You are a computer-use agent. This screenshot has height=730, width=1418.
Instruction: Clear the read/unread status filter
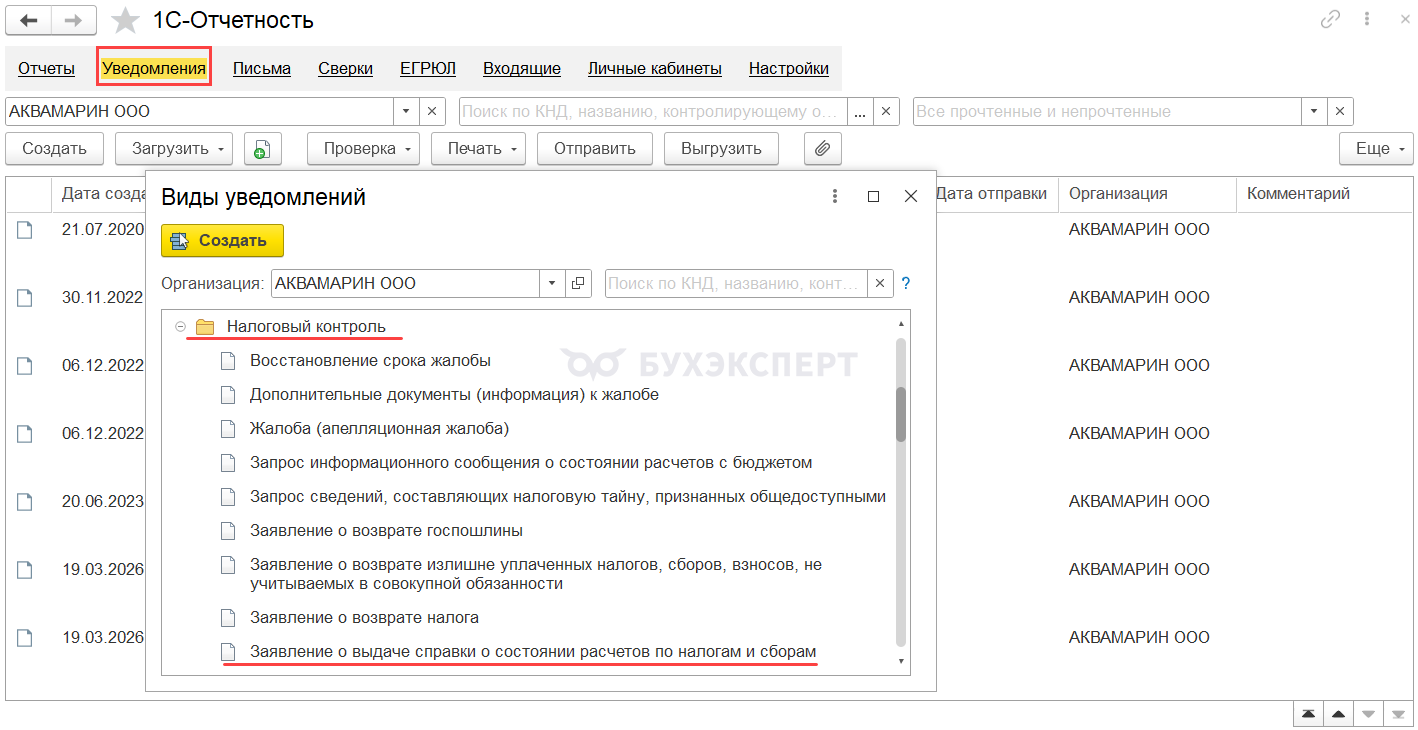point(1341,112)
